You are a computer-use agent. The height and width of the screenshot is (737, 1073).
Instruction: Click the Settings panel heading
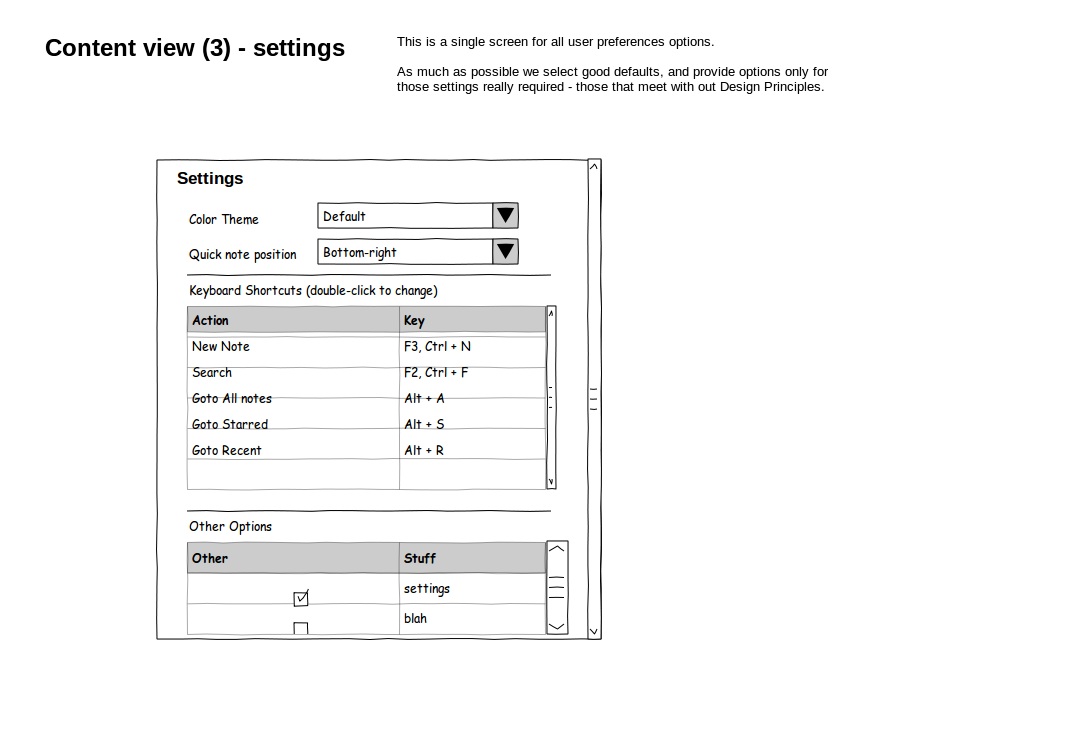(x=210, y=178)
